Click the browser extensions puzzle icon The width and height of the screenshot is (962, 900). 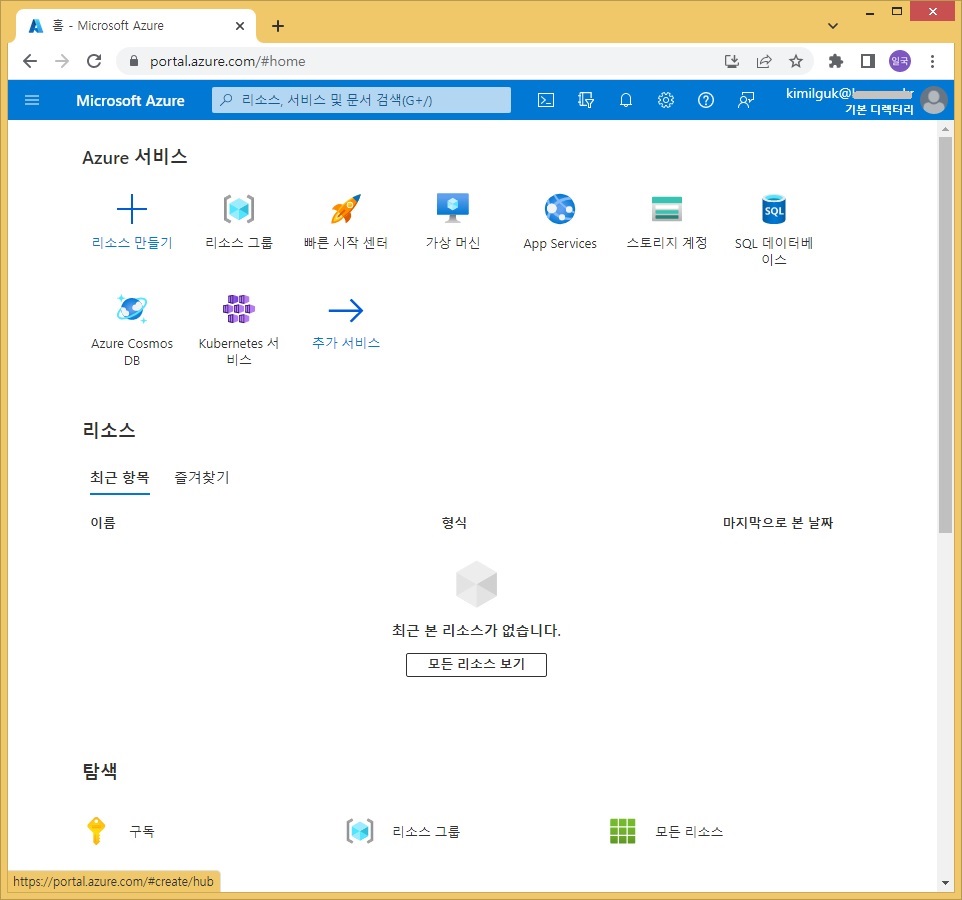[x=836, y=61]
